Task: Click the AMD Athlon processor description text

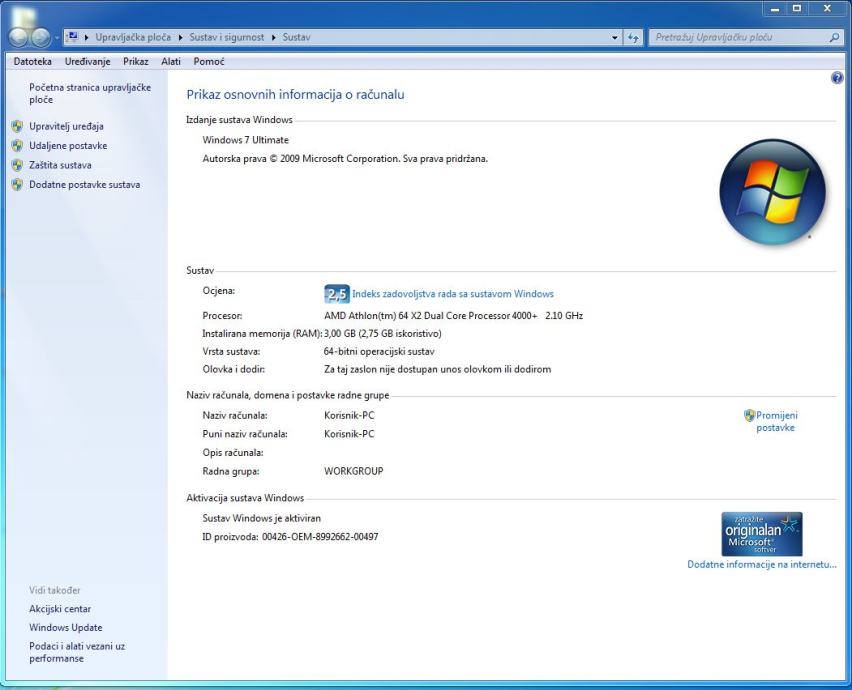Action: click(453, 316)
